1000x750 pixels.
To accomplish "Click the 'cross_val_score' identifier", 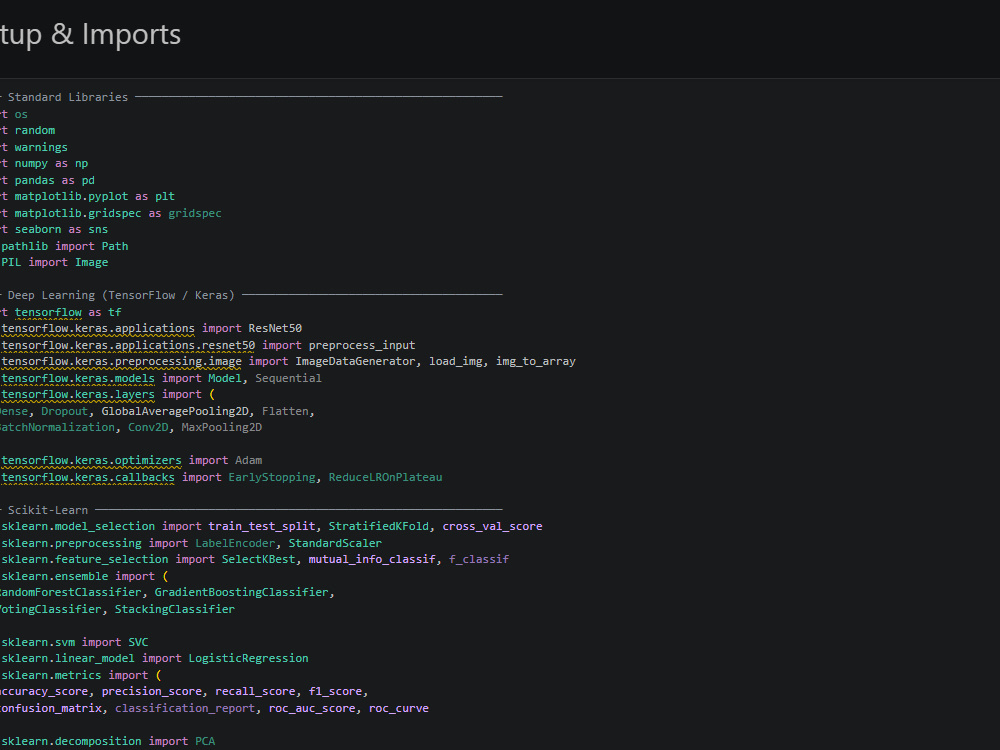I will (492, 526).
